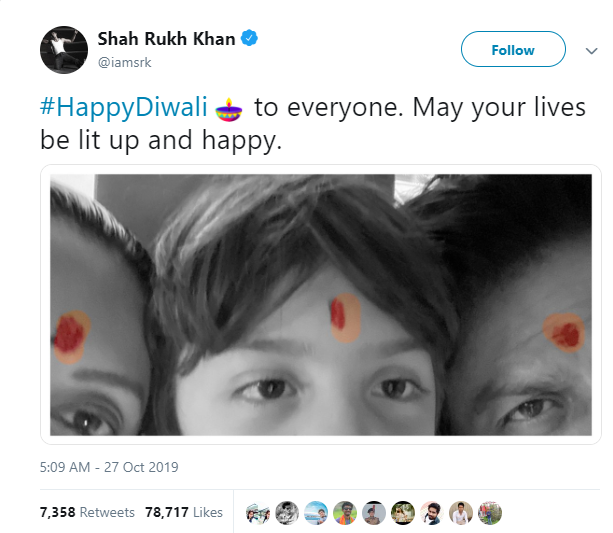
Task: View the 7,358 Retweets list
Action: 87,512
